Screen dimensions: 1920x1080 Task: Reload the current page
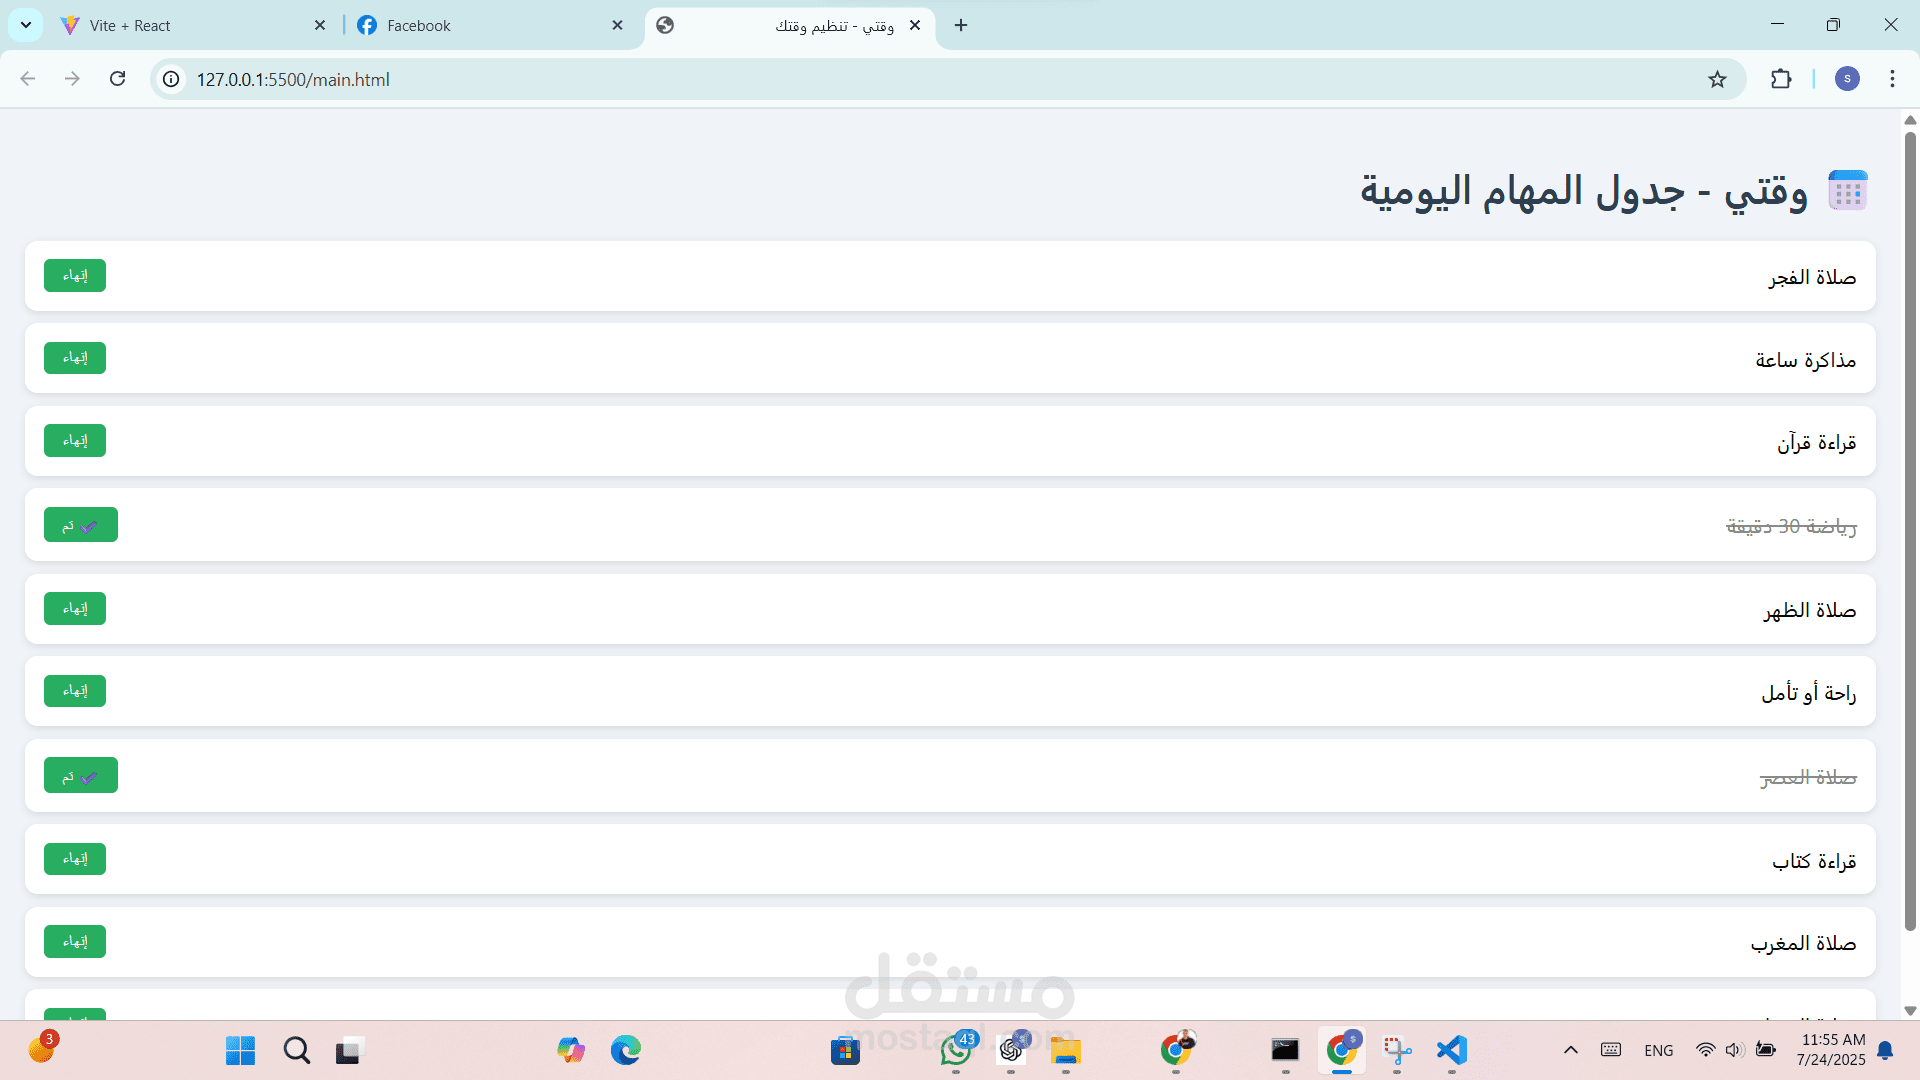[117, 79]
